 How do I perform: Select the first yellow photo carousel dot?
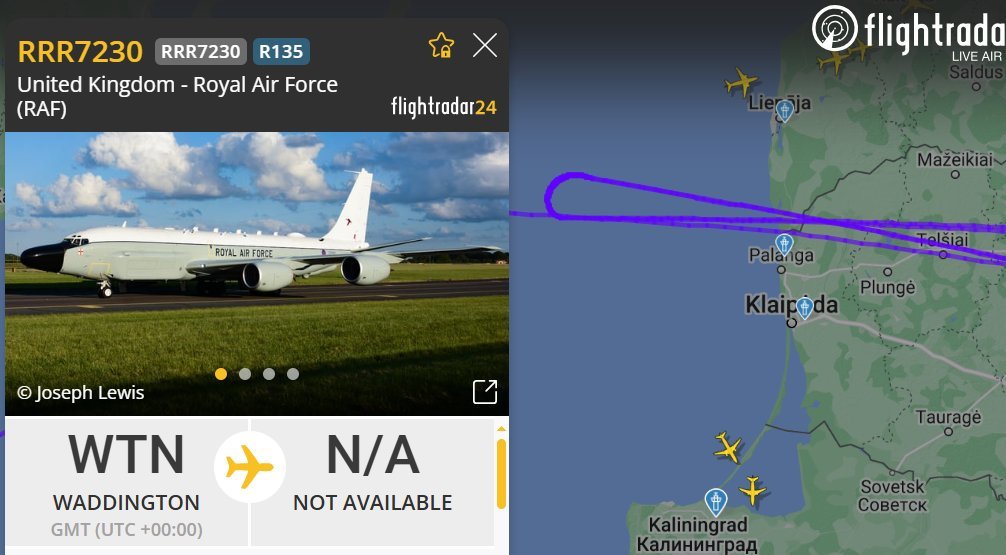click(x=221, y=374)
